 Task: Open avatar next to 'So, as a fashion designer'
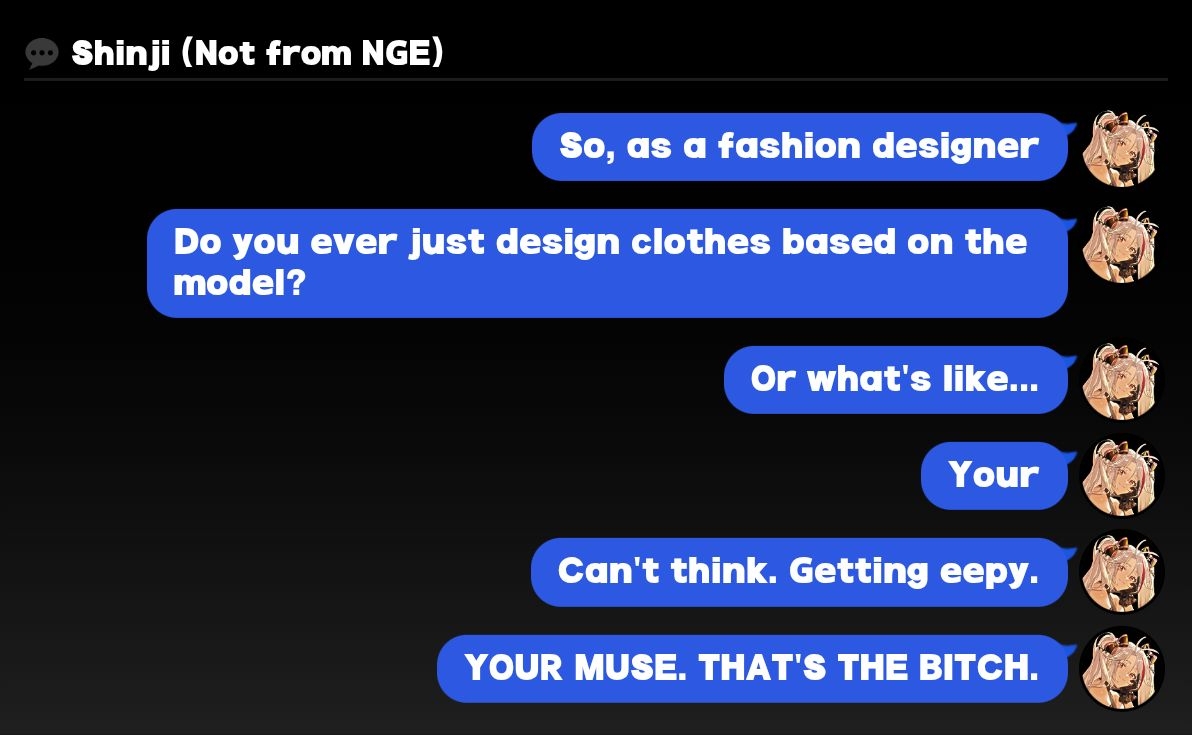pos(1122,148)
